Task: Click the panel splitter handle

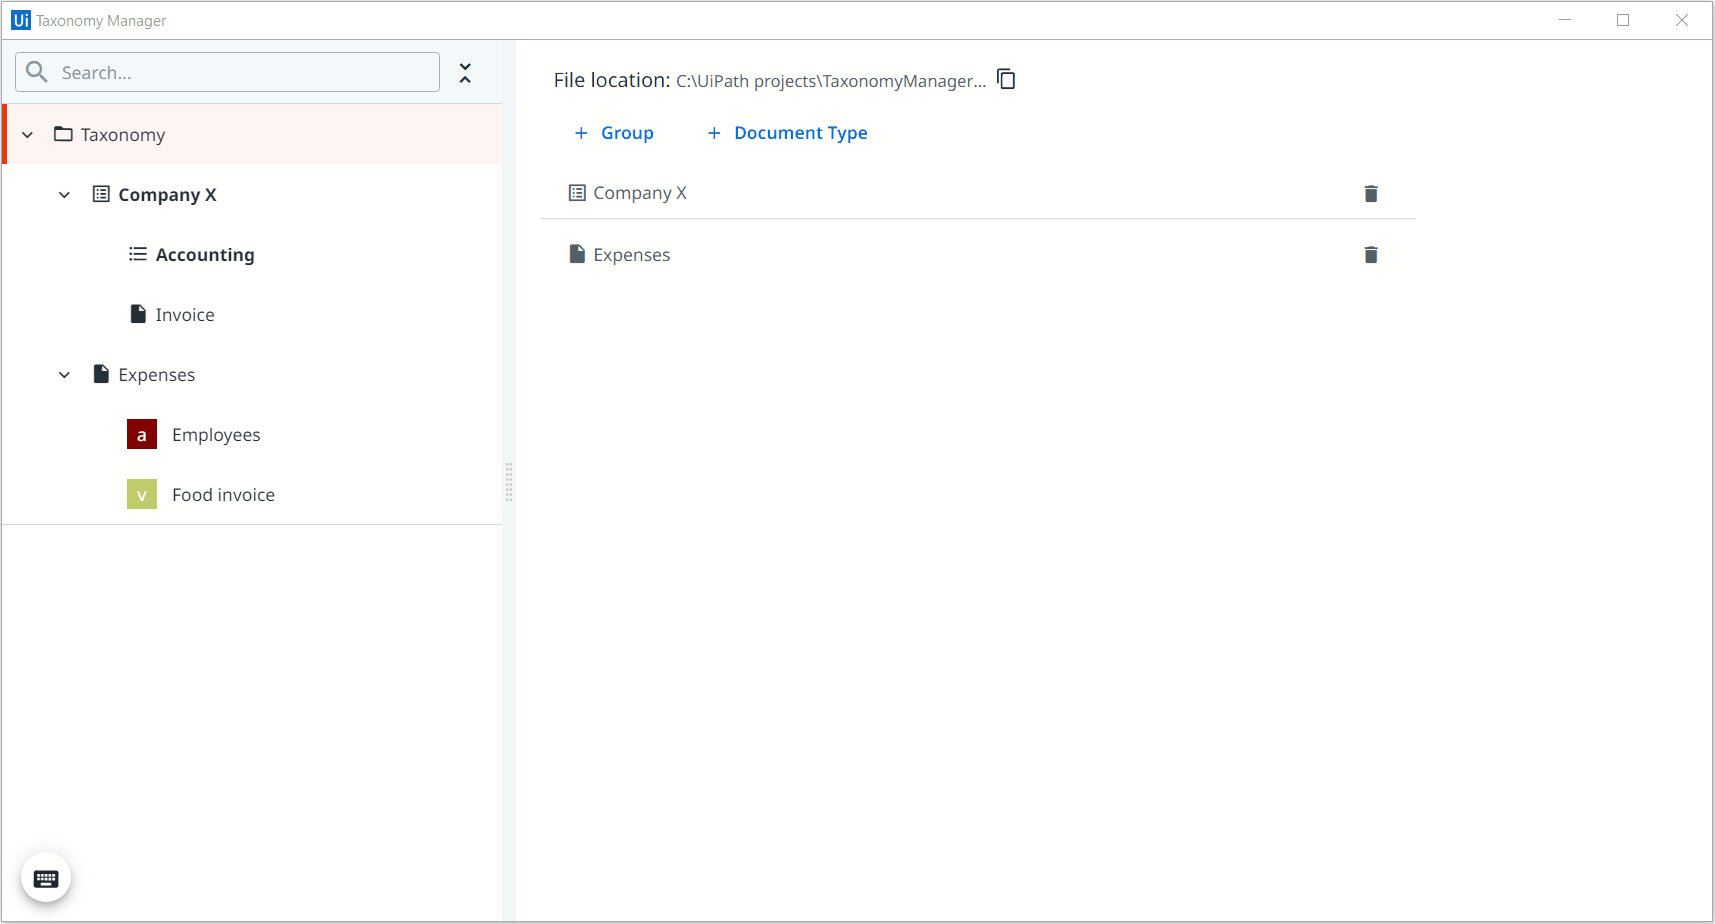Action: (x=509, y=482)
